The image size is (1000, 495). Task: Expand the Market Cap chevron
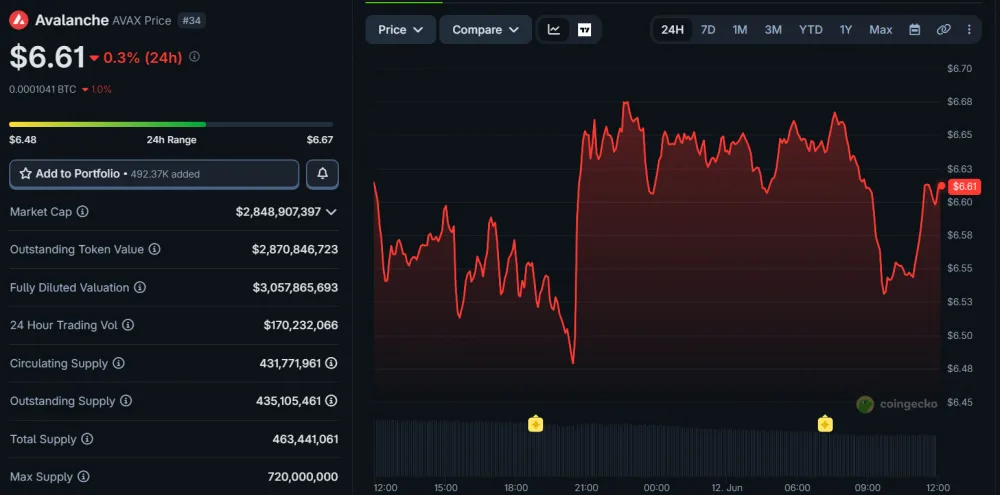click(331, 212)
